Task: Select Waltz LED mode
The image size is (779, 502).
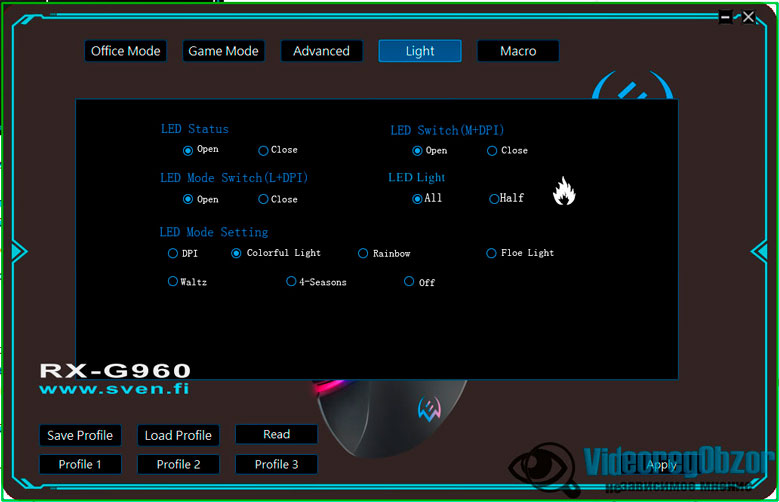Action: point(172,282)
